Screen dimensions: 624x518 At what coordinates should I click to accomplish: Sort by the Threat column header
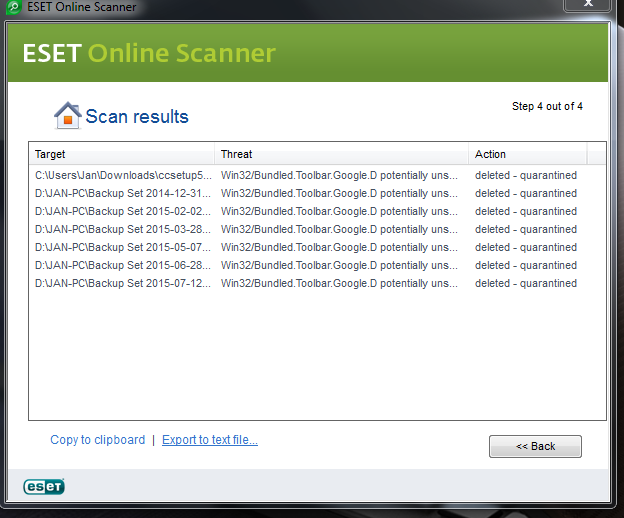tap(341, 154)
